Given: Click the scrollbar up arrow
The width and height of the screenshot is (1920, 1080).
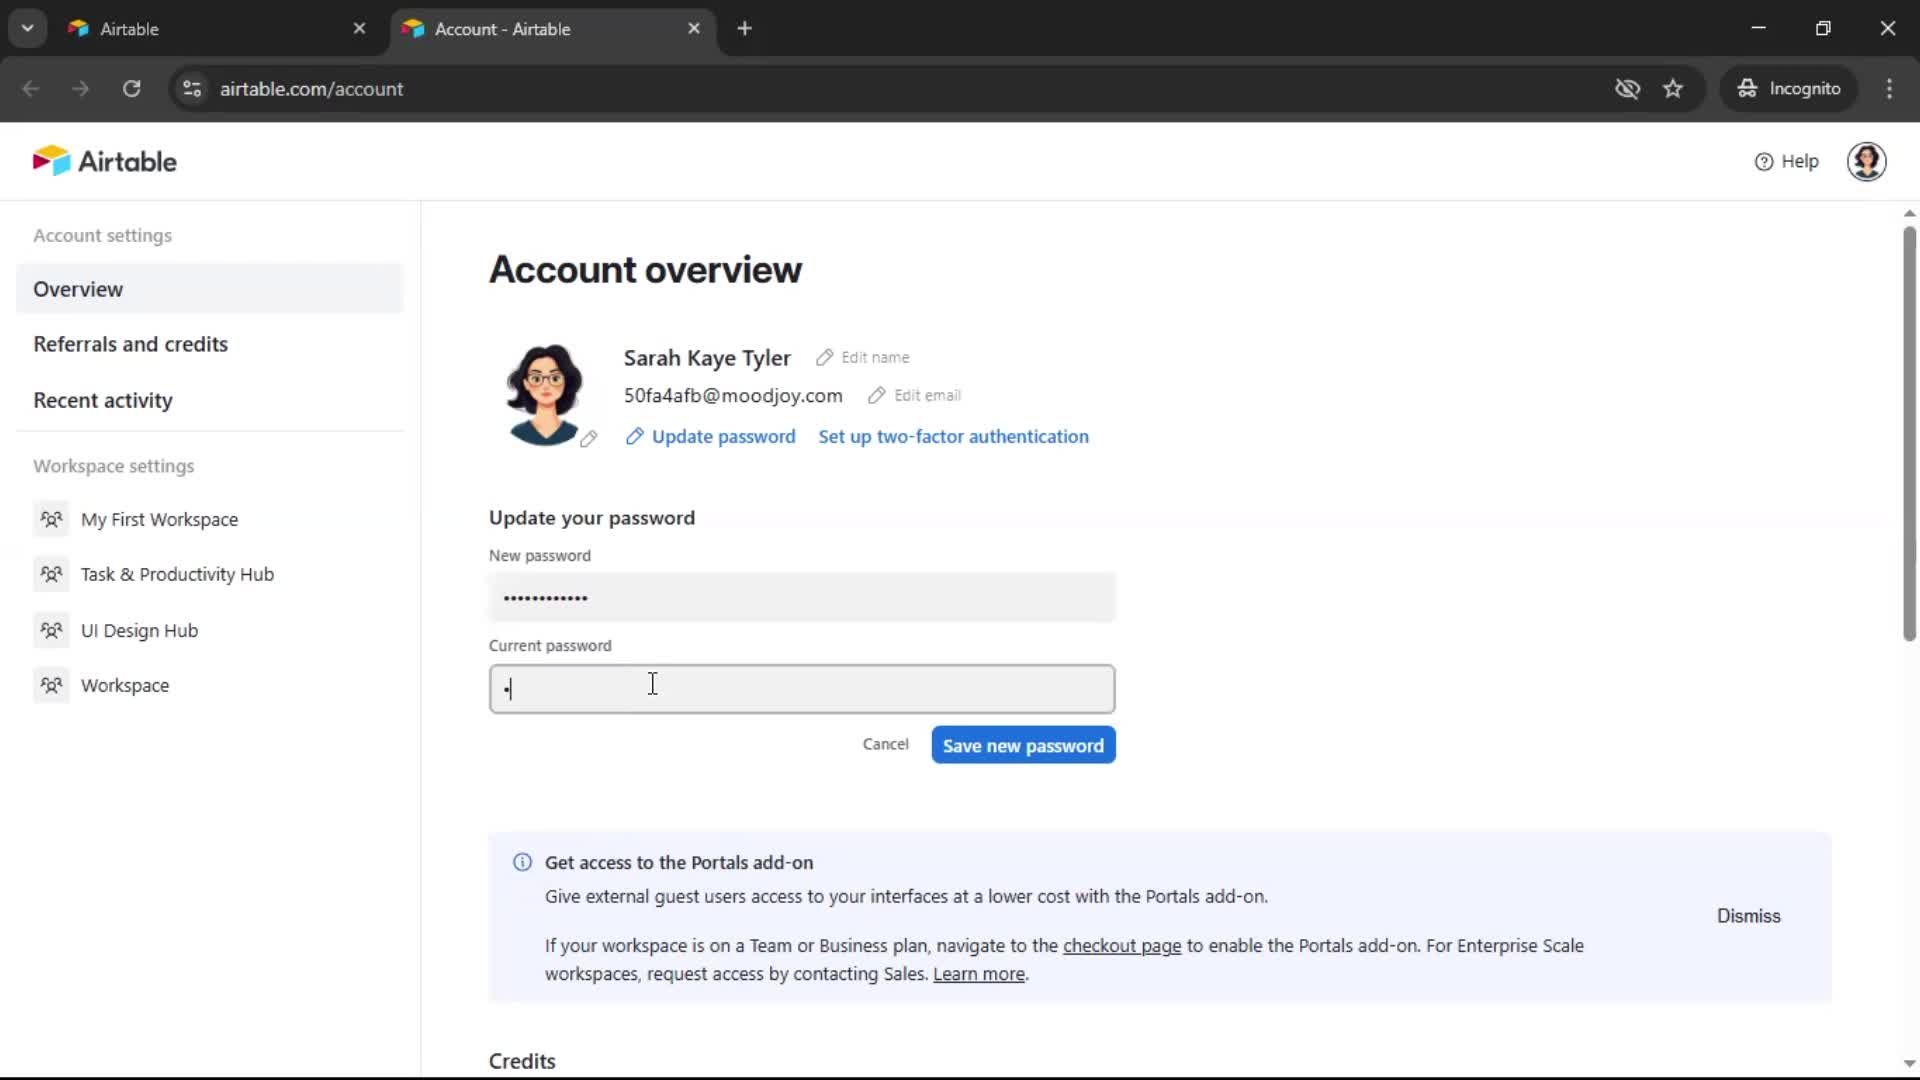Looking at the screenshot, I should pyautogui.click(x=1909, y=213).
